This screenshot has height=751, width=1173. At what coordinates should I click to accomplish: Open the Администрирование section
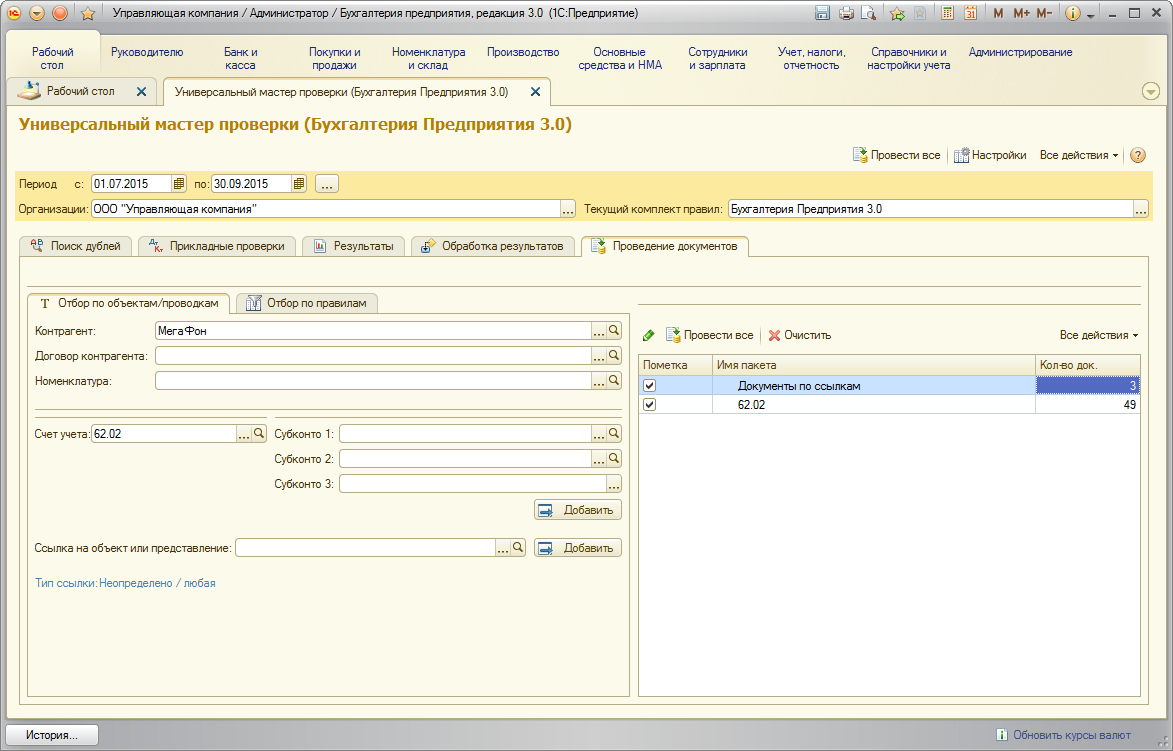coord(1020,52)
